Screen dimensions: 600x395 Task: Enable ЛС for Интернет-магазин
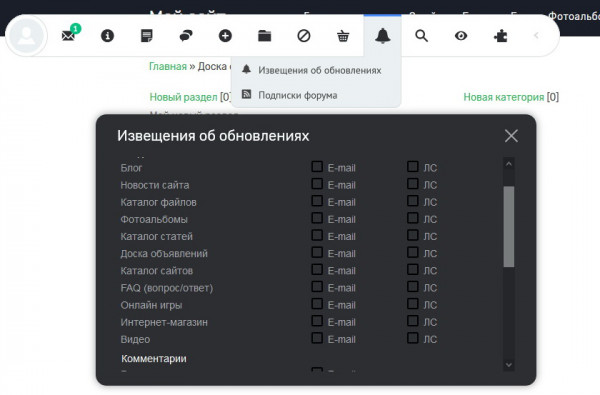point(412,321)
